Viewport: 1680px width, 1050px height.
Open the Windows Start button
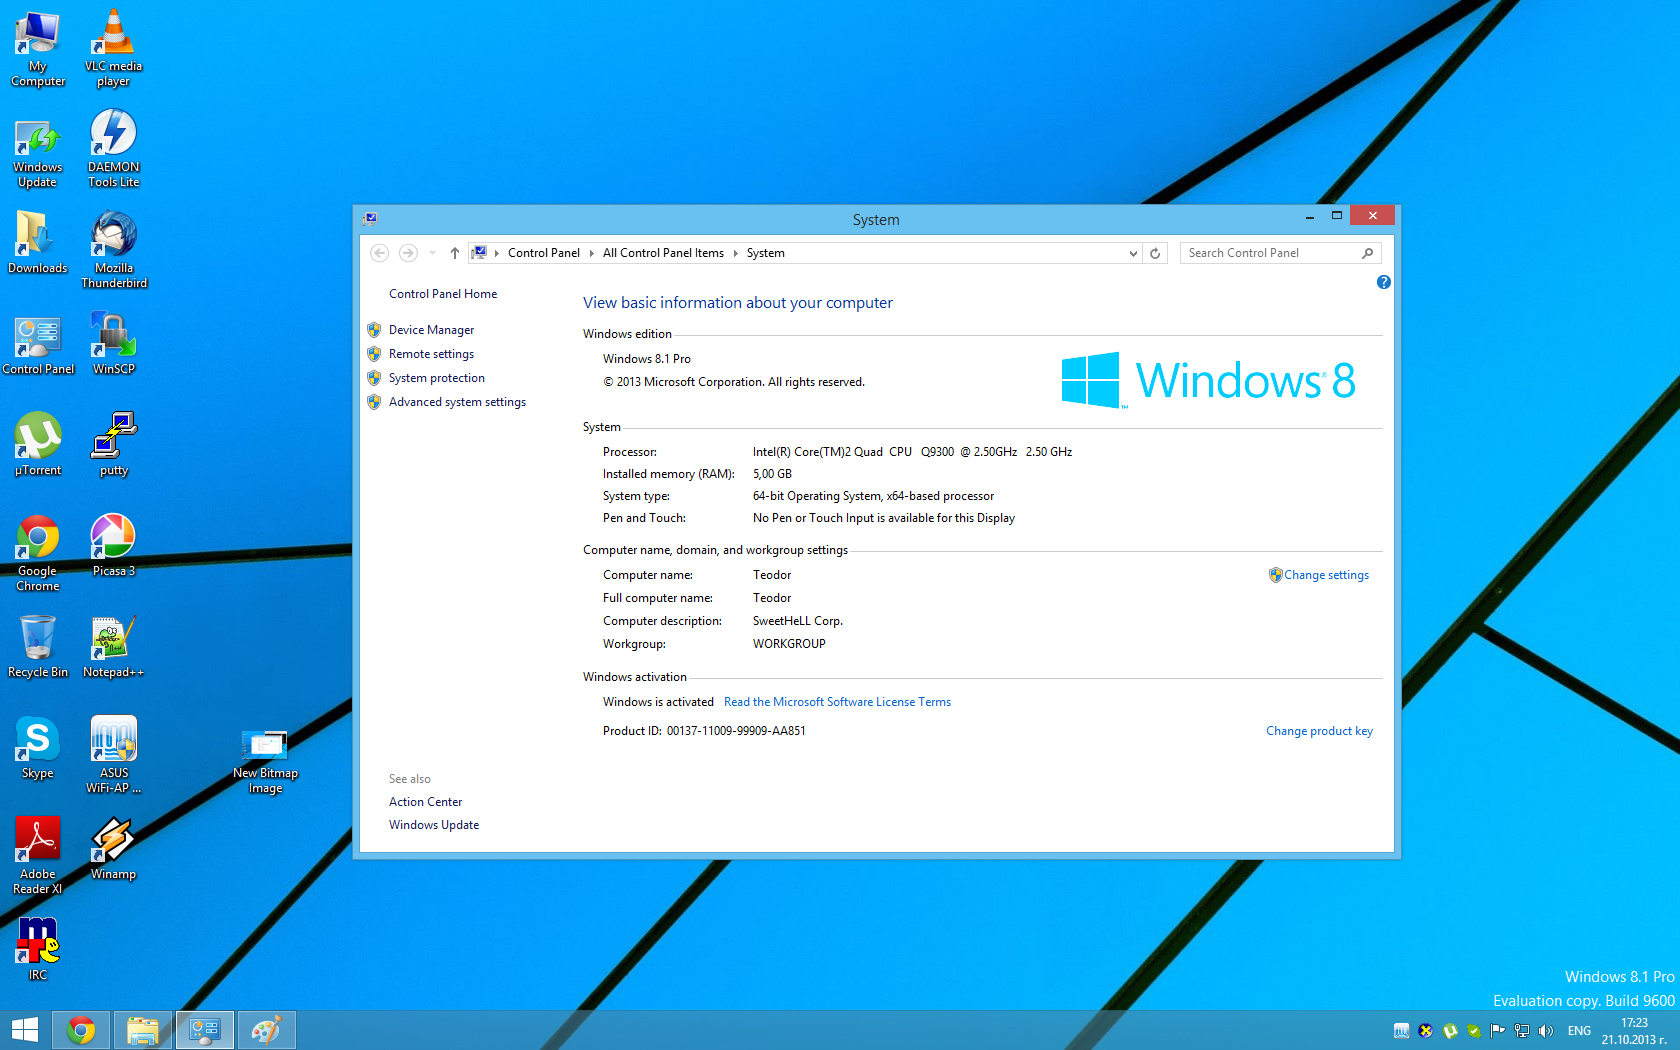coord(24,1030)
